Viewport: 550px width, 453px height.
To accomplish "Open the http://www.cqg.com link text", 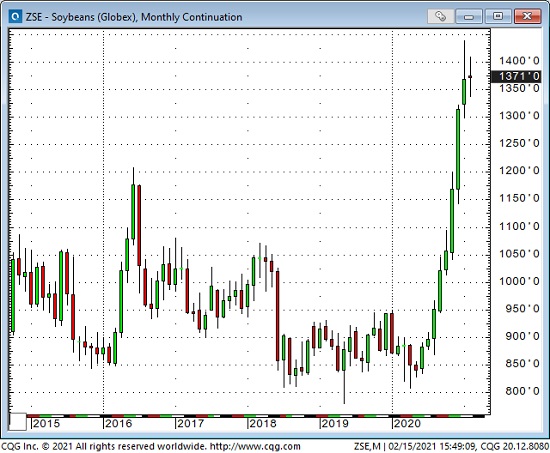I will 255,447.
